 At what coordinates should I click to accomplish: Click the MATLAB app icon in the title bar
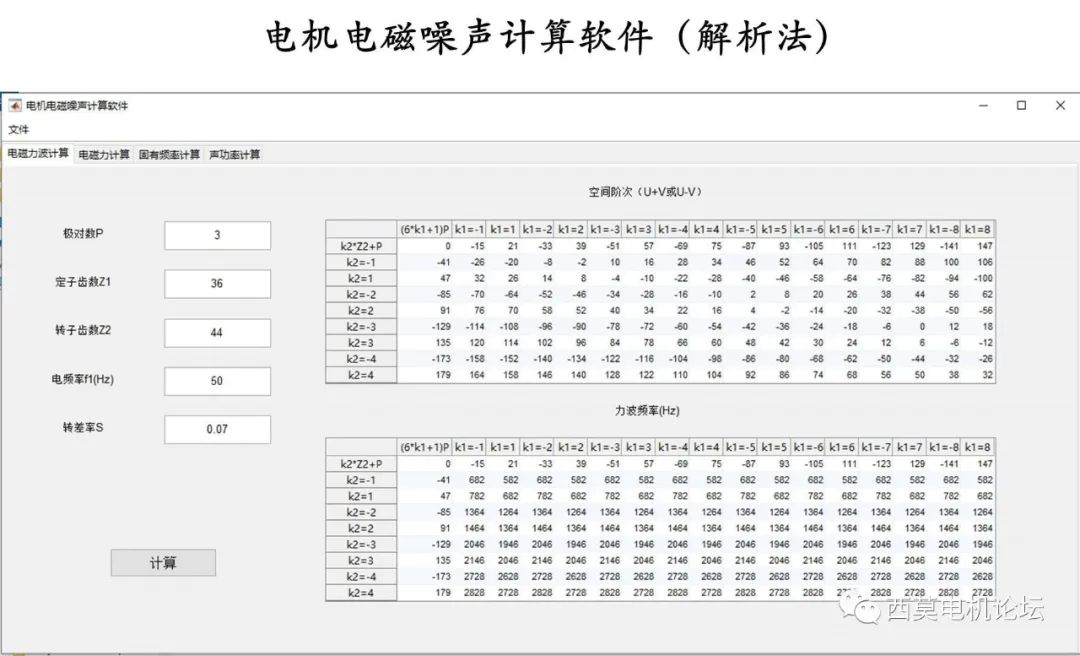pos(13,105)
